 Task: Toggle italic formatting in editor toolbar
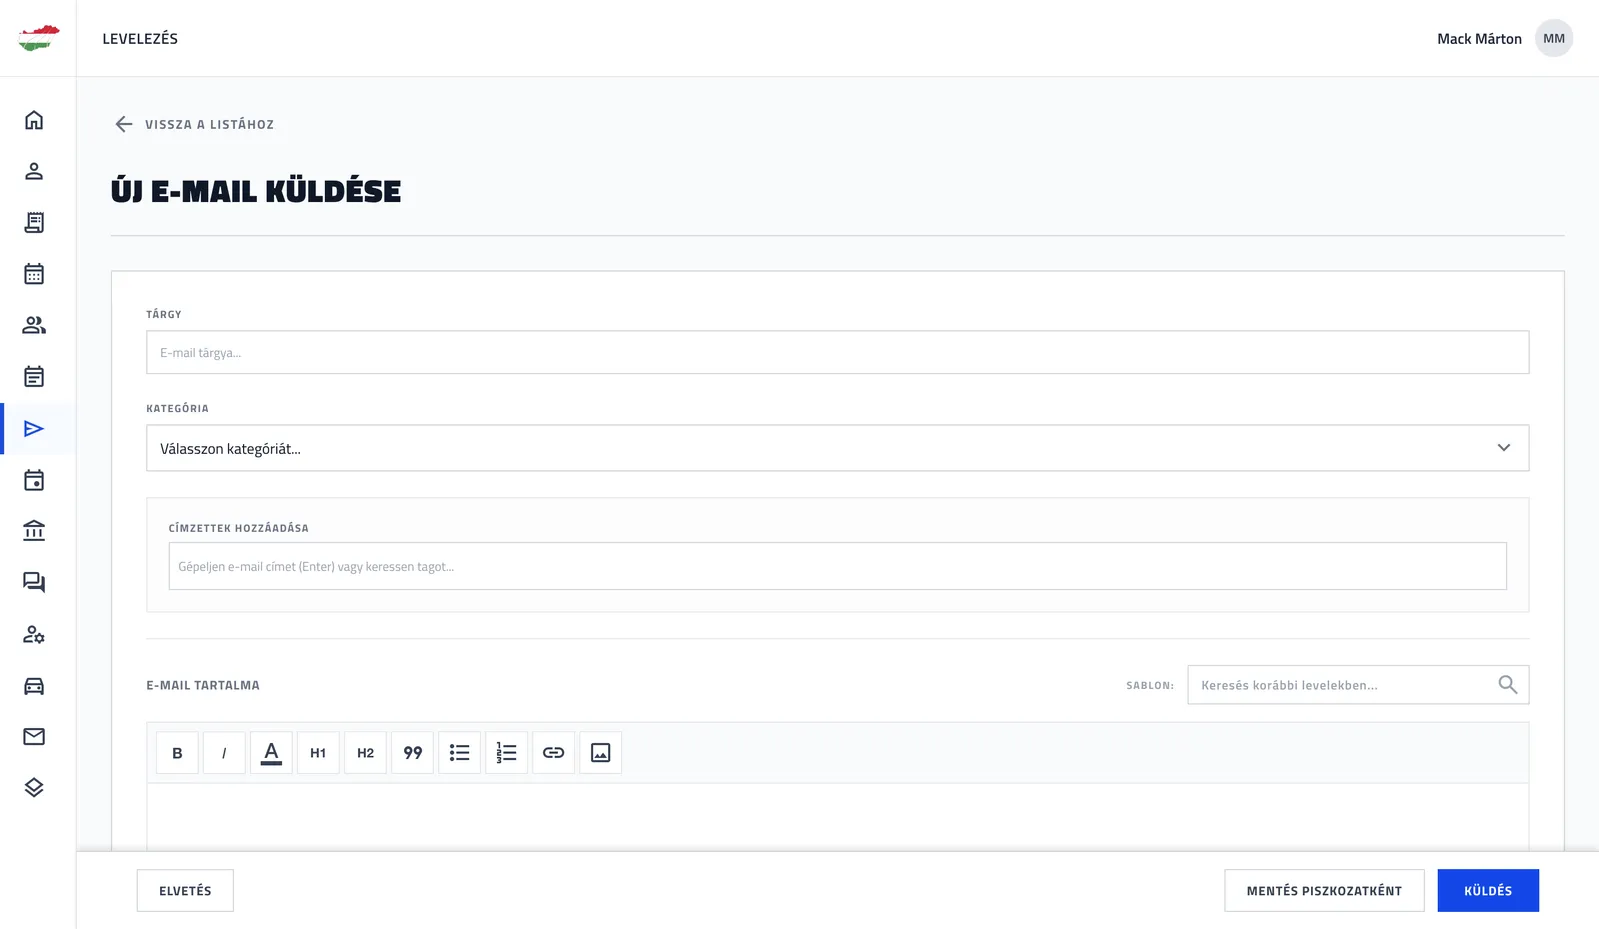point(224,753)
